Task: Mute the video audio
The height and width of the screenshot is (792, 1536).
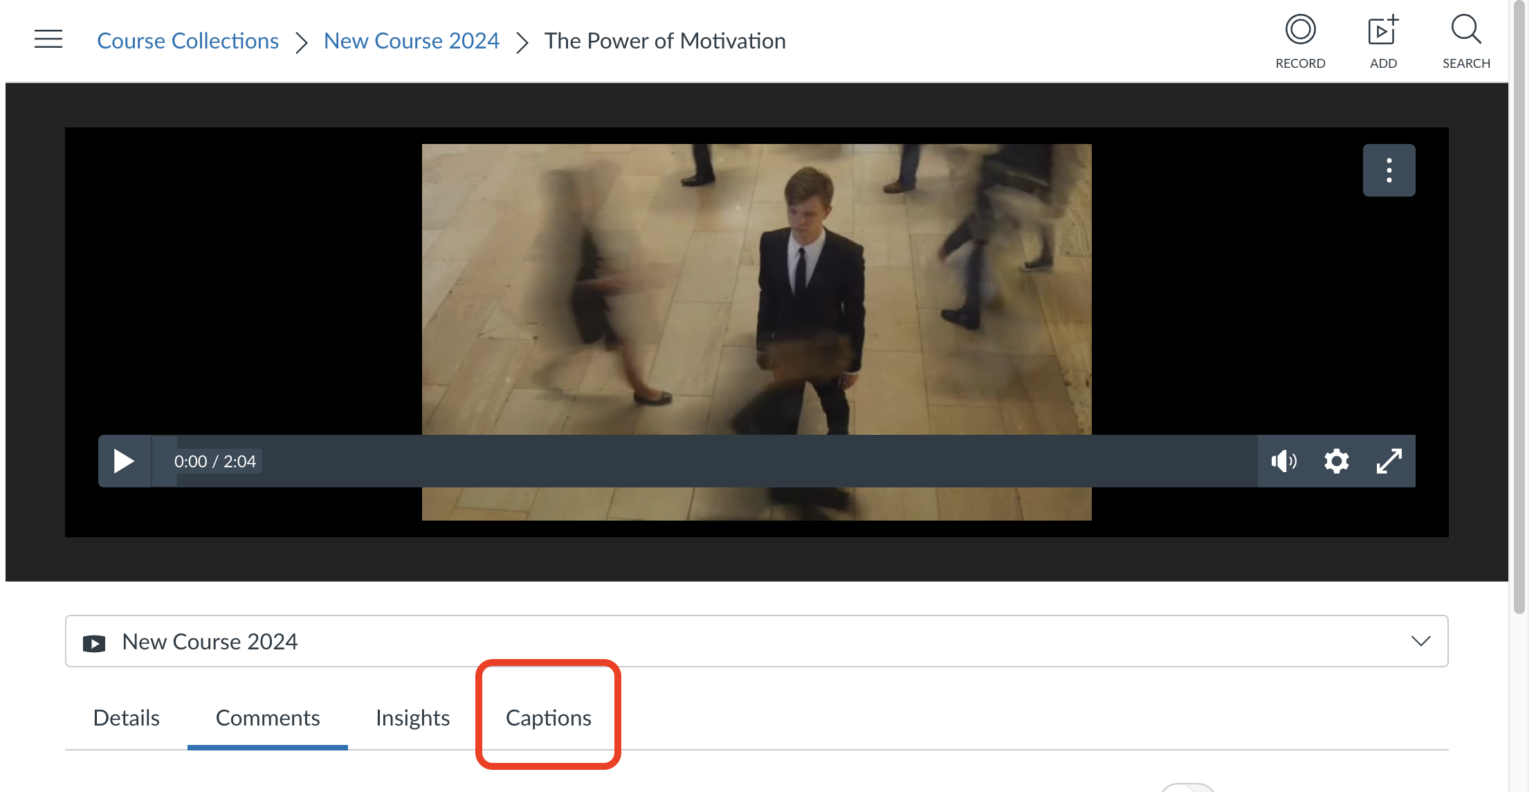Action: pyautogui.click(x=1284, y=461)
